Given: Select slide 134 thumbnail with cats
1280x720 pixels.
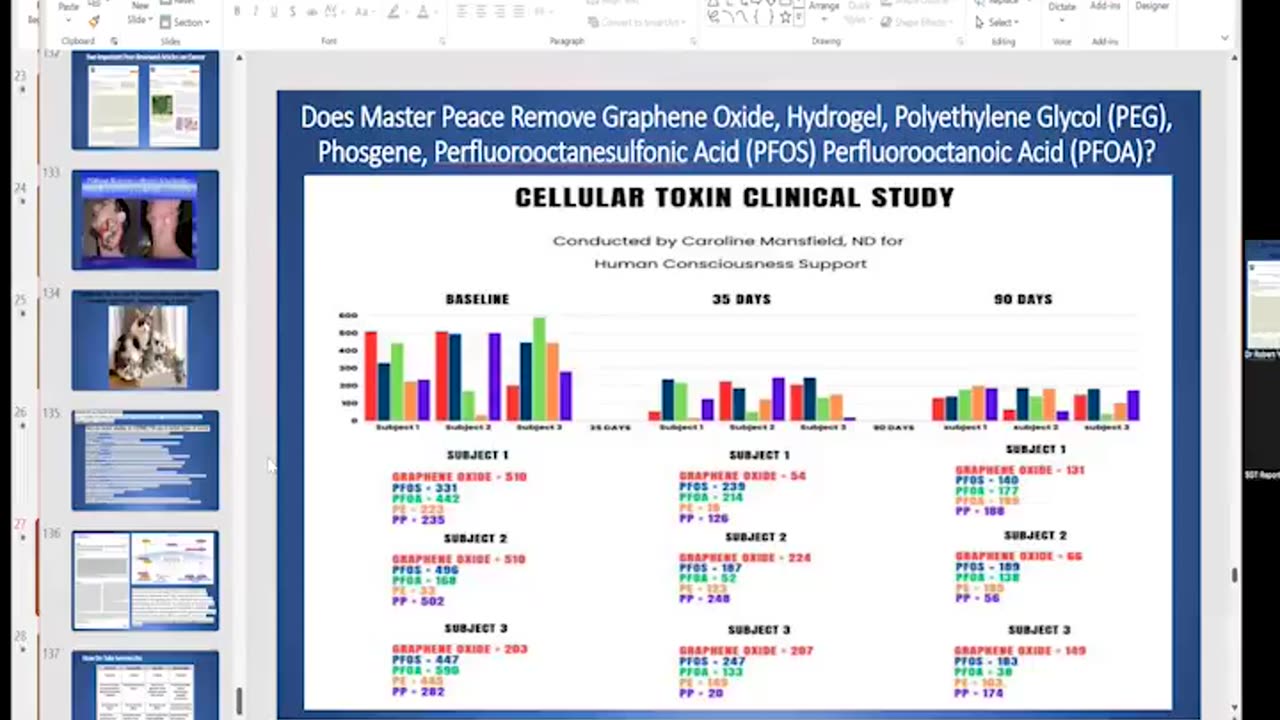Looking at the screenshot, I should (x=145, y=340).
